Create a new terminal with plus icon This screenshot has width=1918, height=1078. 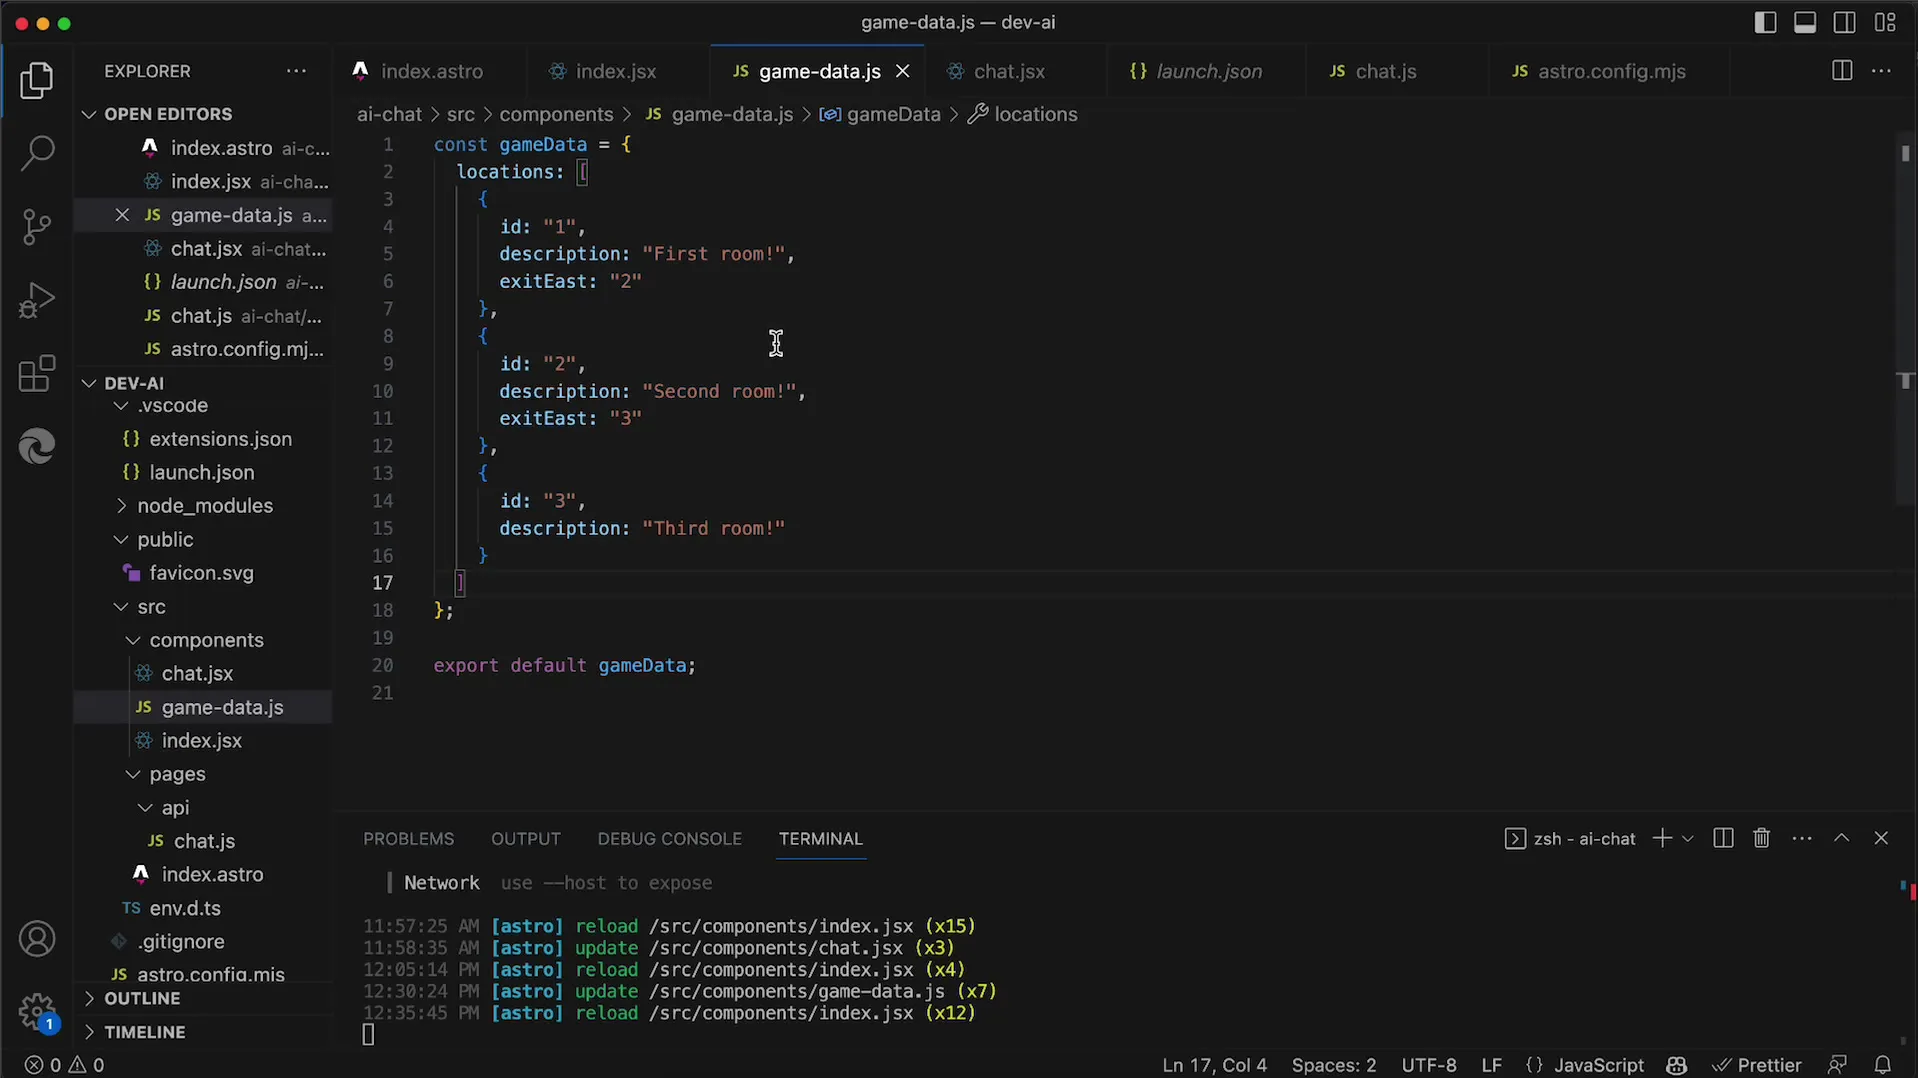1662,838
